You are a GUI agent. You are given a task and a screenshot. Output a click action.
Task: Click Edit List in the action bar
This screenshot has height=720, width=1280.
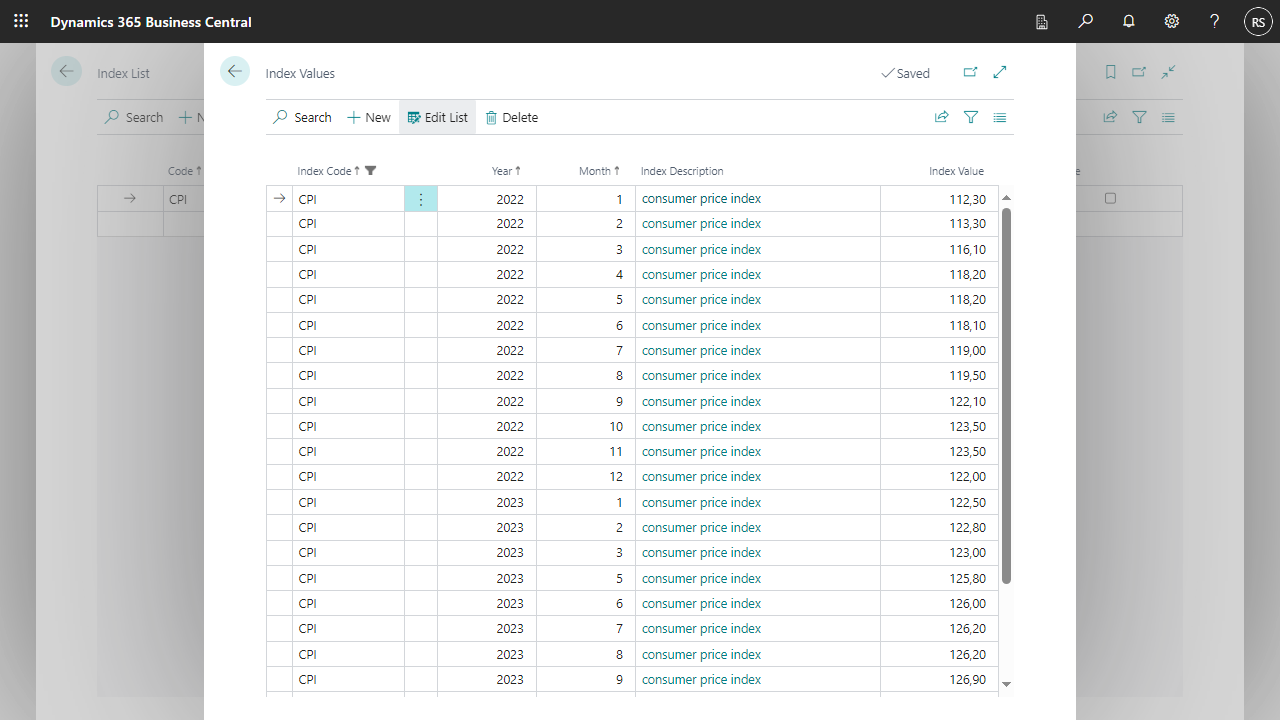[x=437, y=117]
